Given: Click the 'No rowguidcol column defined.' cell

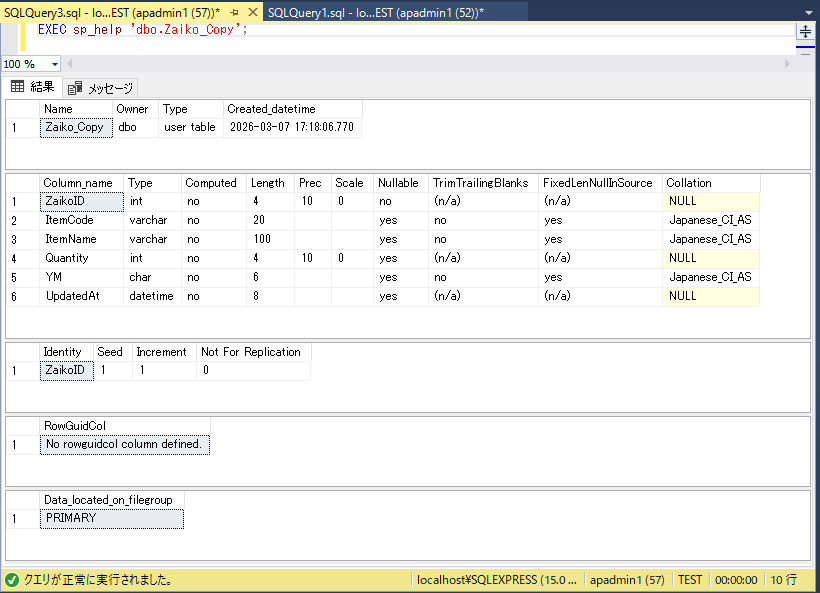Looking at the screenshot, I should [124, 444].
